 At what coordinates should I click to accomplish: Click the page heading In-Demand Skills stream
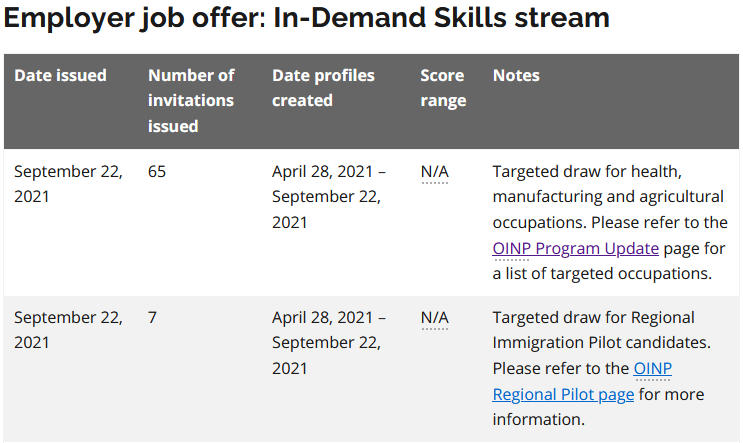307,18
